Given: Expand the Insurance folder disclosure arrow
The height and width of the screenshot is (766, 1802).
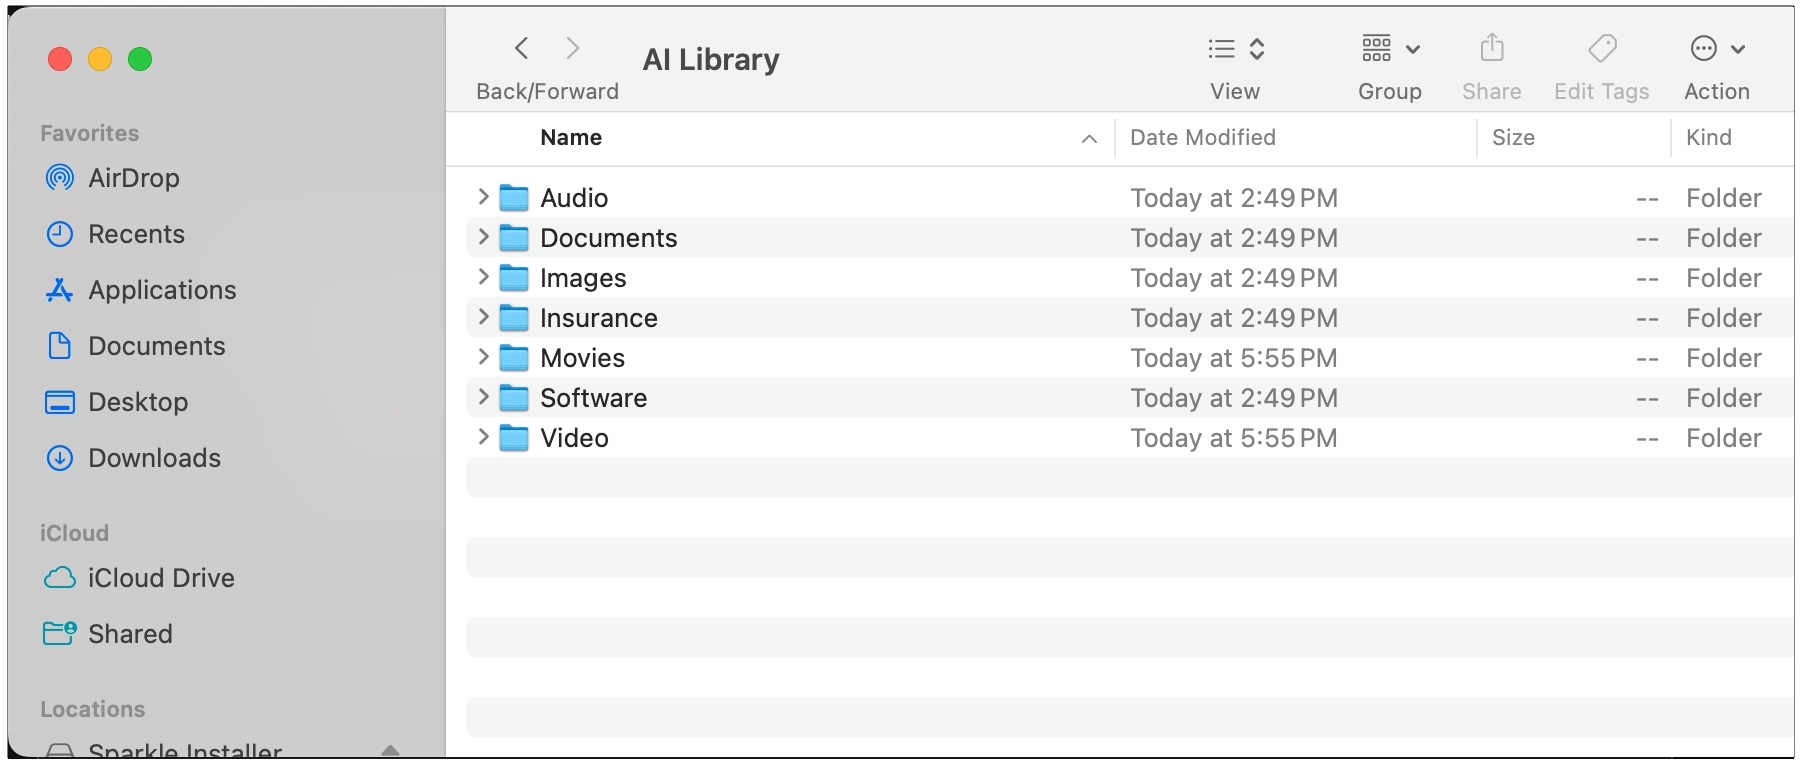Looking at the screenshot, I should tap(483, 317).
